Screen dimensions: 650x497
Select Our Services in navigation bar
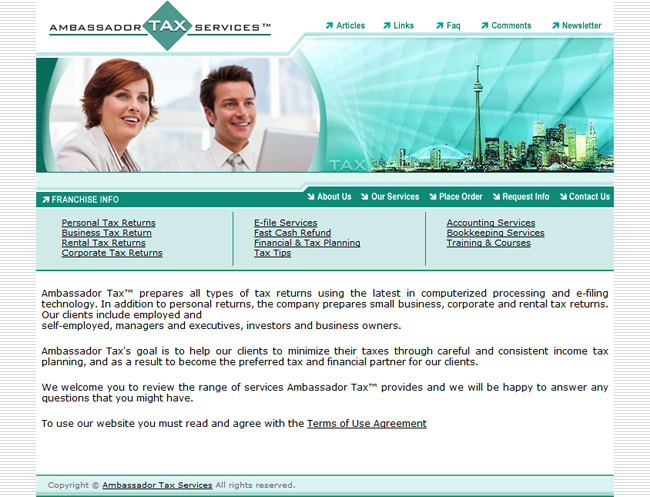[x=395, y=197]
